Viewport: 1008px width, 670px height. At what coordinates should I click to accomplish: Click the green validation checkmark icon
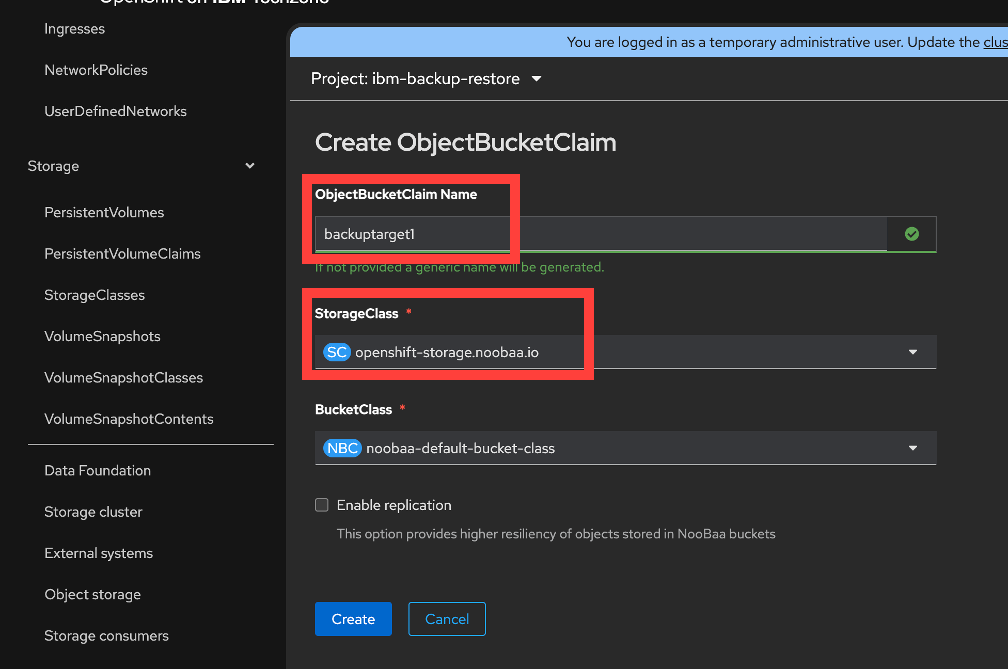911,234
